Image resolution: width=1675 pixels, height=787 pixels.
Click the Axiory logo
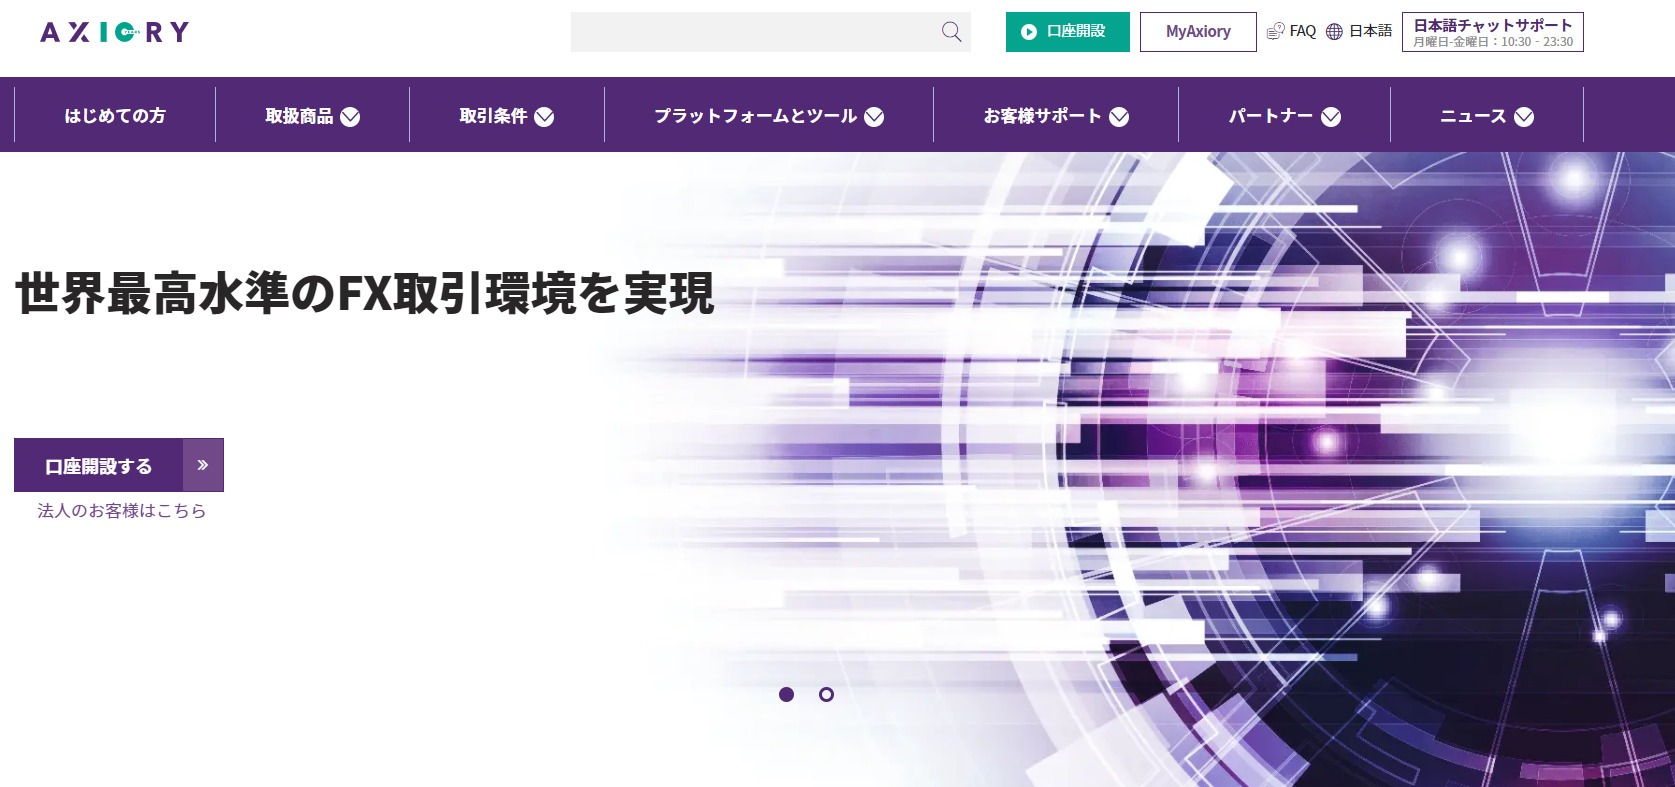pyautogui.click(x=114, y=32)
